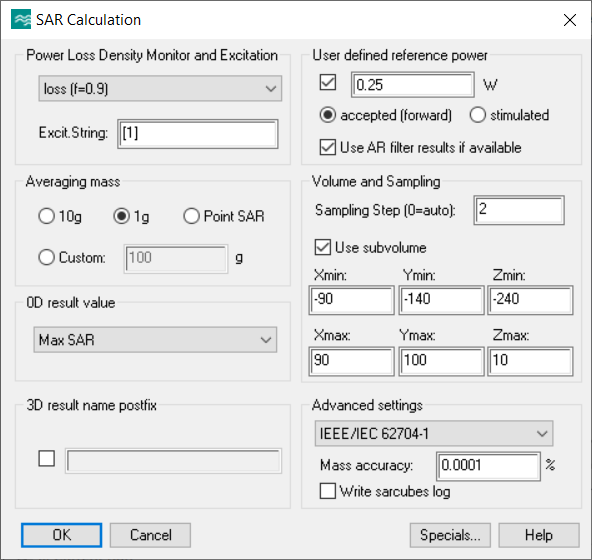The height and width of the screenshot is (560, 592).
Task: Expand the Max SAR result dropdown
Action: (155, 340)
